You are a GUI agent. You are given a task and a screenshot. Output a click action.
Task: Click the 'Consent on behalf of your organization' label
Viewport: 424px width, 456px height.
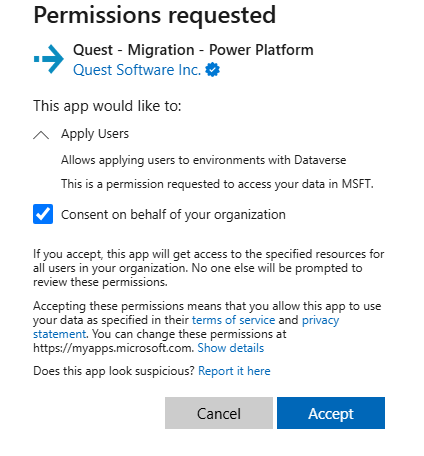pos(173,215)
